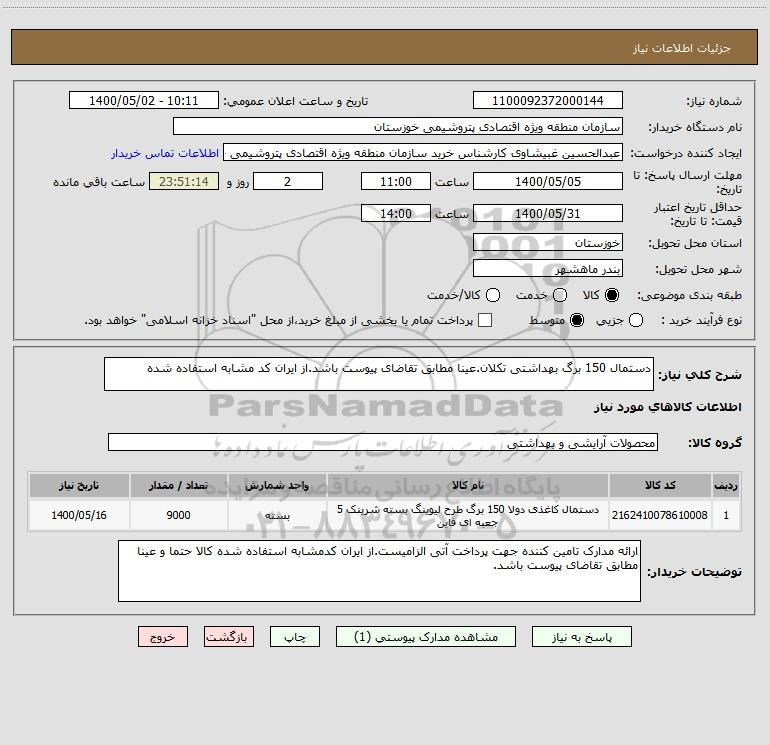This screenshot has width=770, height=745.
Task: Click the response deadline time 11:00
Action: click(396, 181)
